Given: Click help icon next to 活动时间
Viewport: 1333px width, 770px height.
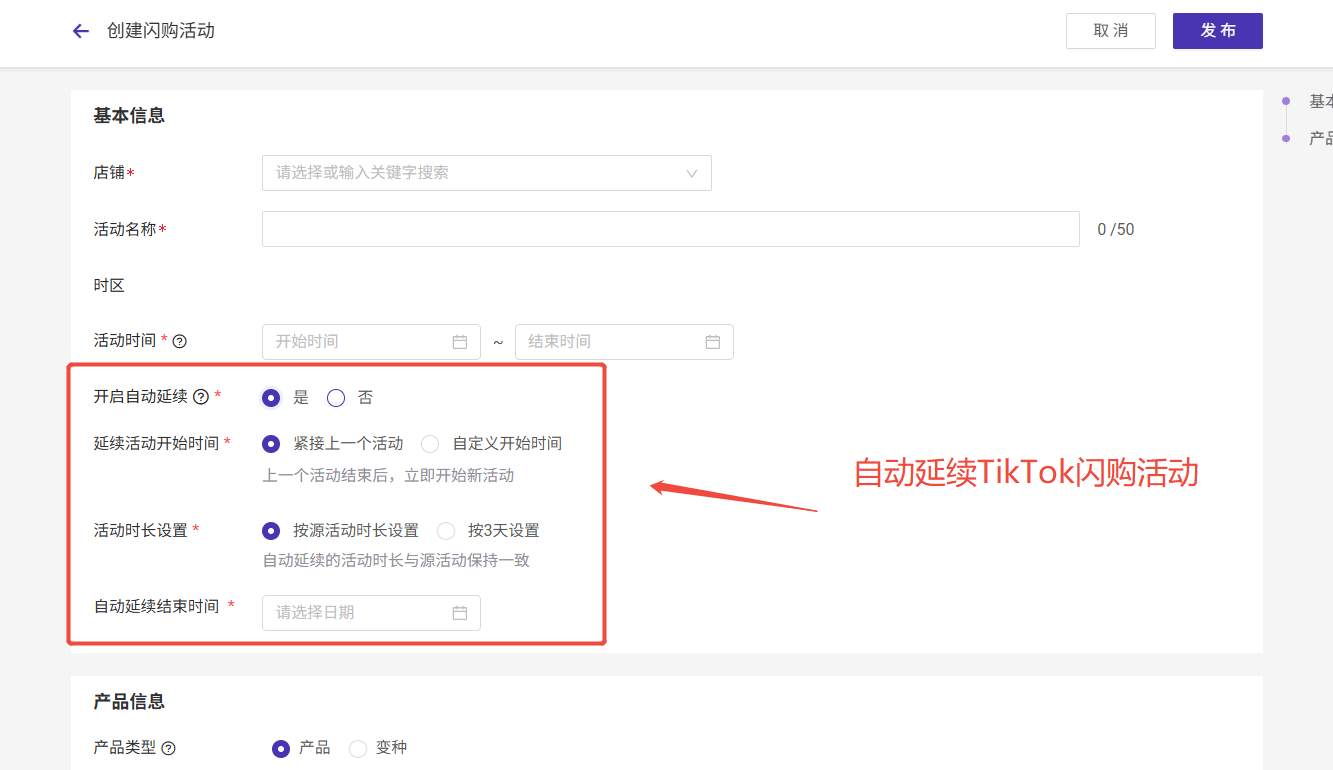Looking at the screenshot, I should pyautogui.click(x=180, y=342).
